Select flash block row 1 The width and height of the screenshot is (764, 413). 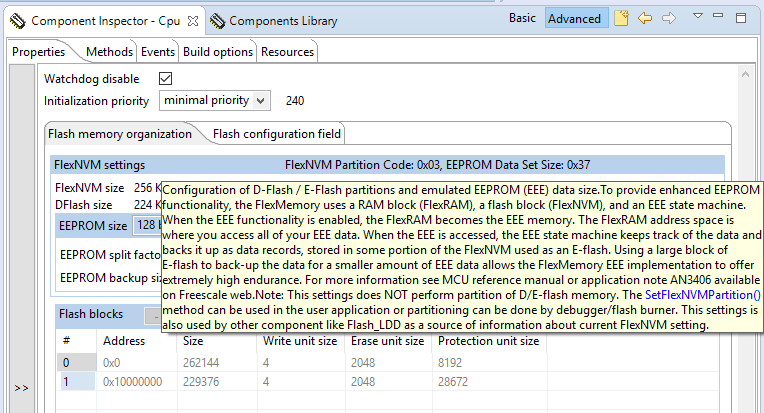pyautogui.click(x=76, y=381)
